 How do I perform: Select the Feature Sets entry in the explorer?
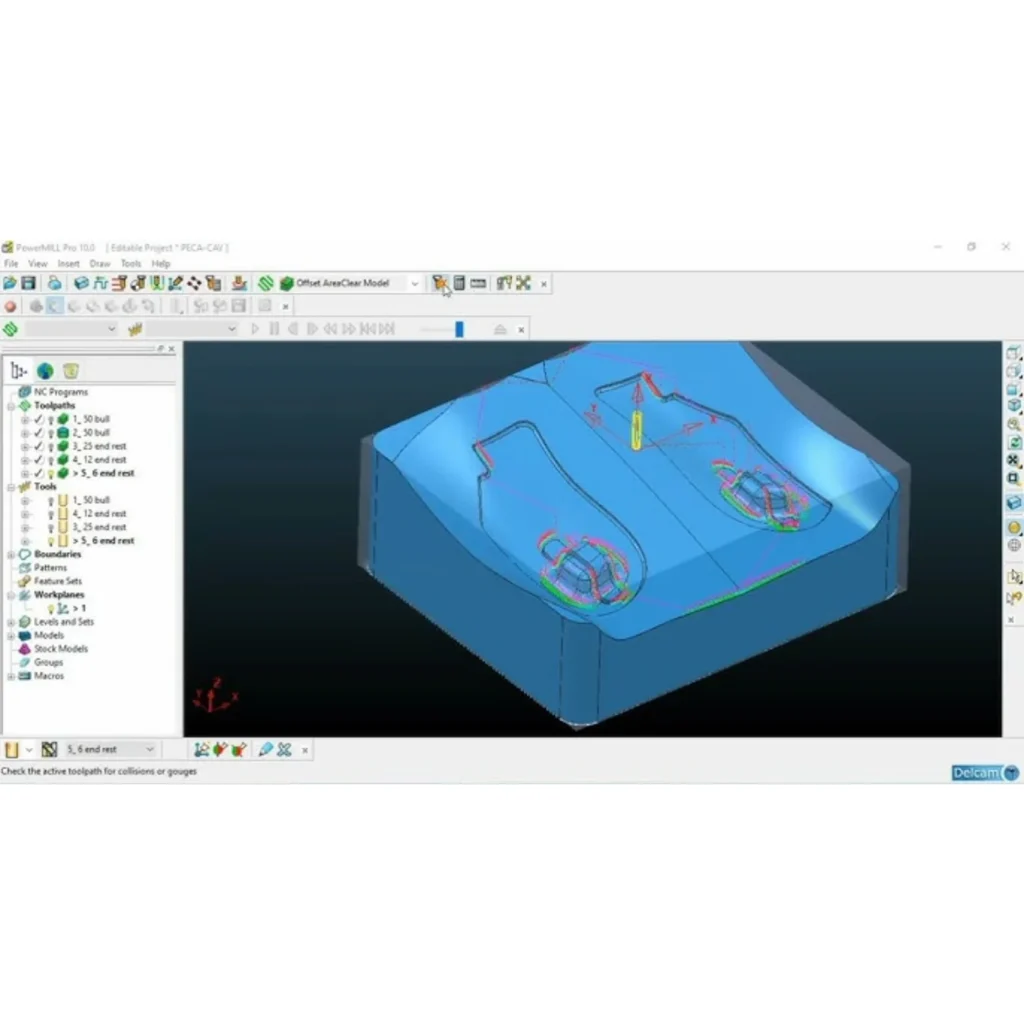tap(57, 581)
